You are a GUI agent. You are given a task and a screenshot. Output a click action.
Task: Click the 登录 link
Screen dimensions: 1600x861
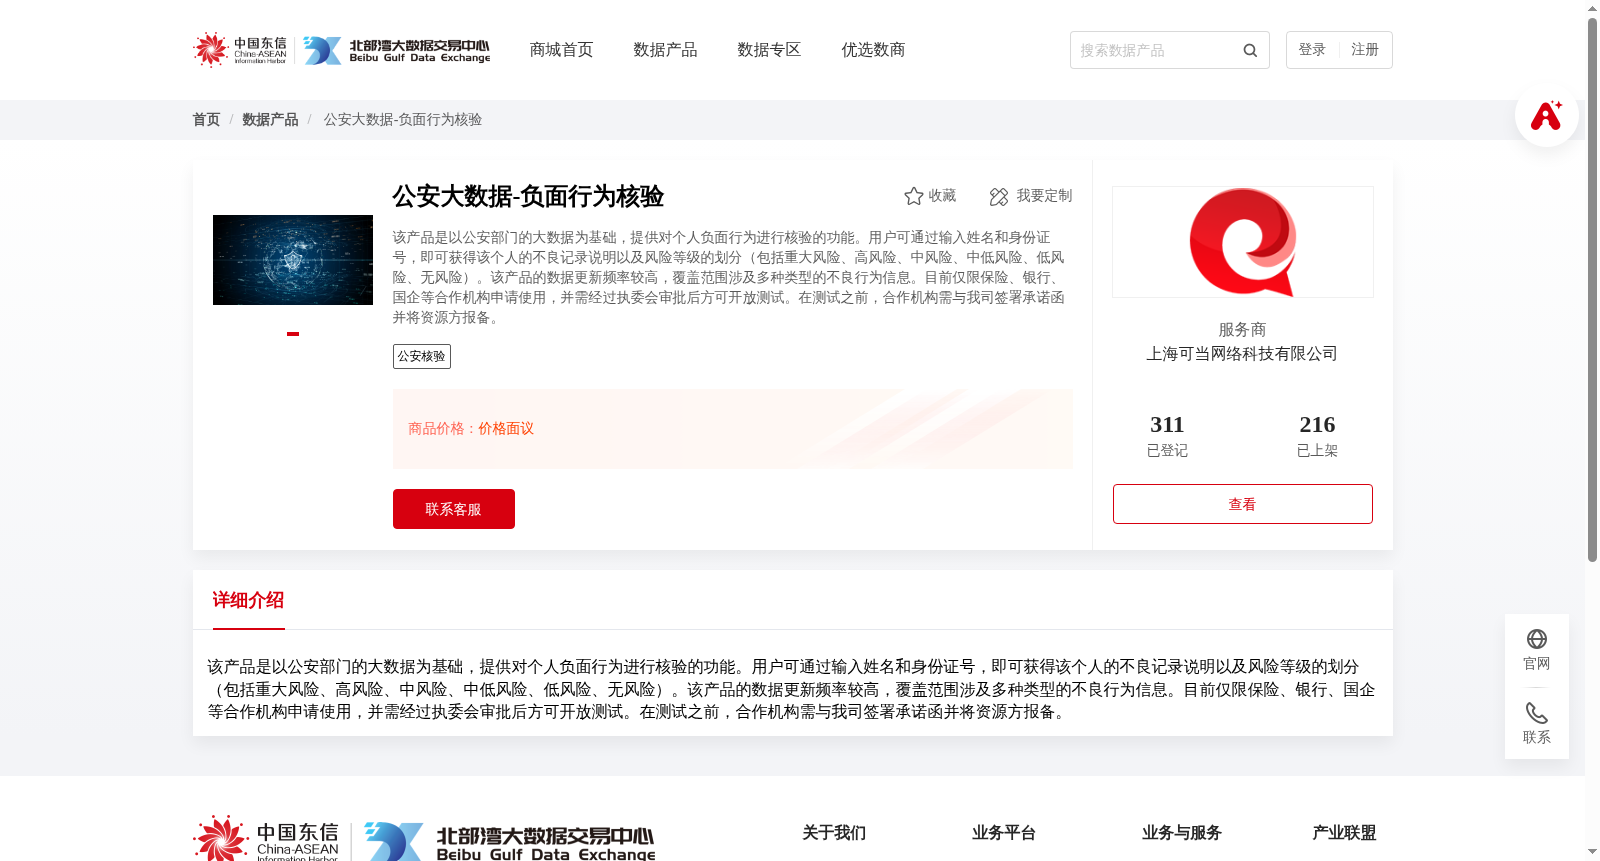(x=1312, y=50)
